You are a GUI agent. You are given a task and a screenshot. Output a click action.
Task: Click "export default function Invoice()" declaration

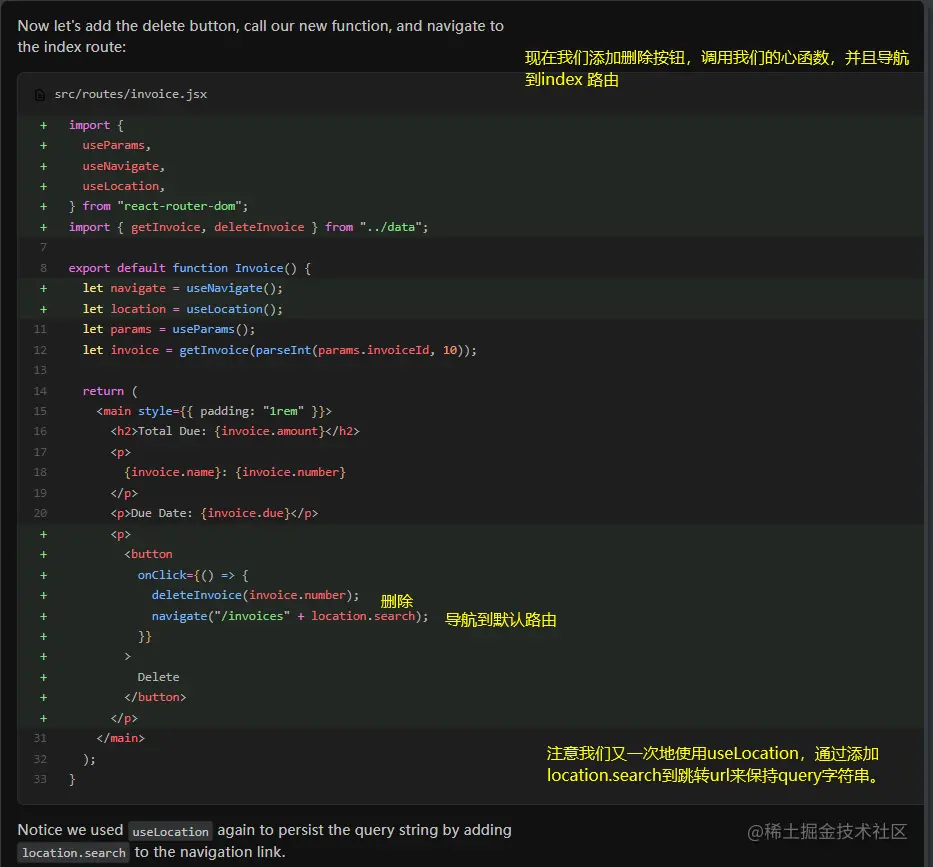tap(183, 268)
